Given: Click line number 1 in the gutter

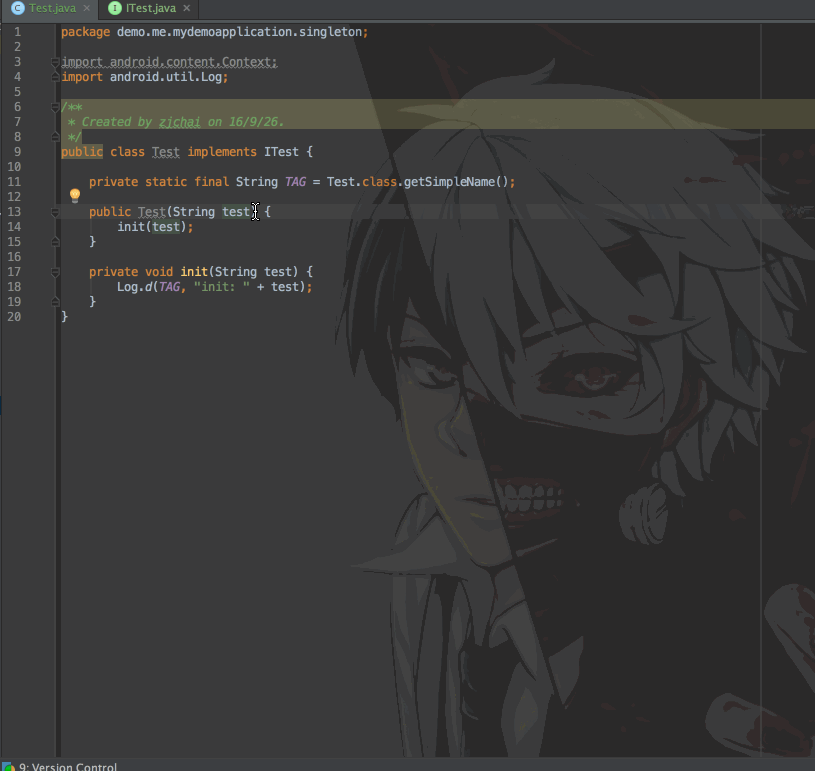Looking at the screenshot, I should point(17,32).
